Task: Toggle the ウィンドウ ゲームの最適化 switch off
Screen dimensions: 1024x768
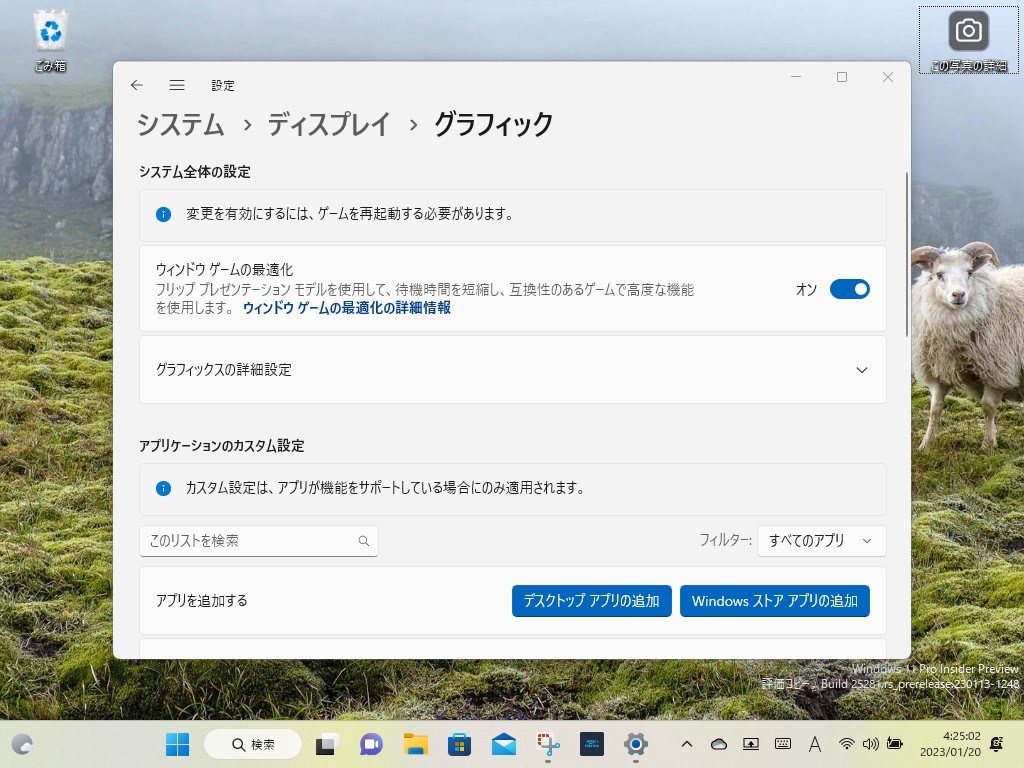Action: [850, 289]
